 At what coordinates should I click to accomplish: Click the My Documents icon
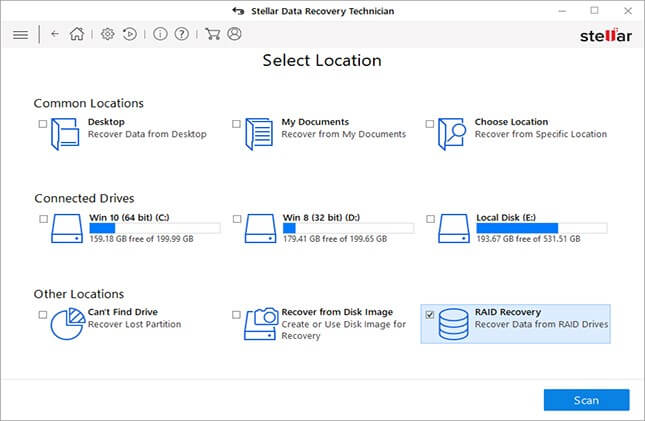[259, 134]
